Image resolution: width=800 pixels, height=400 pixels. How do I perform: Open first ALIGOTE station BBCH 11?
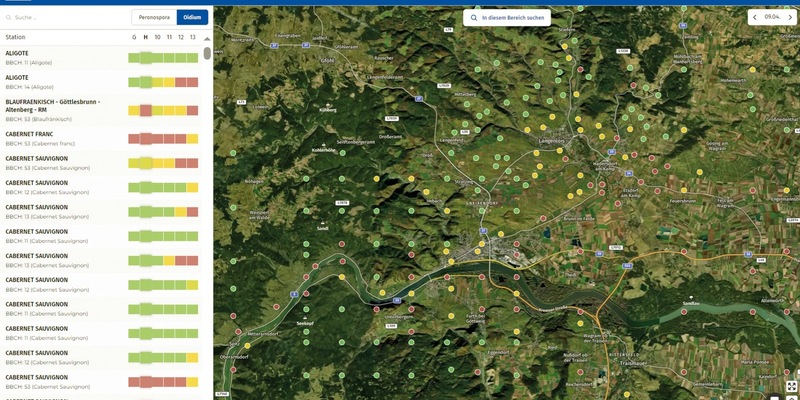point(60,57)
